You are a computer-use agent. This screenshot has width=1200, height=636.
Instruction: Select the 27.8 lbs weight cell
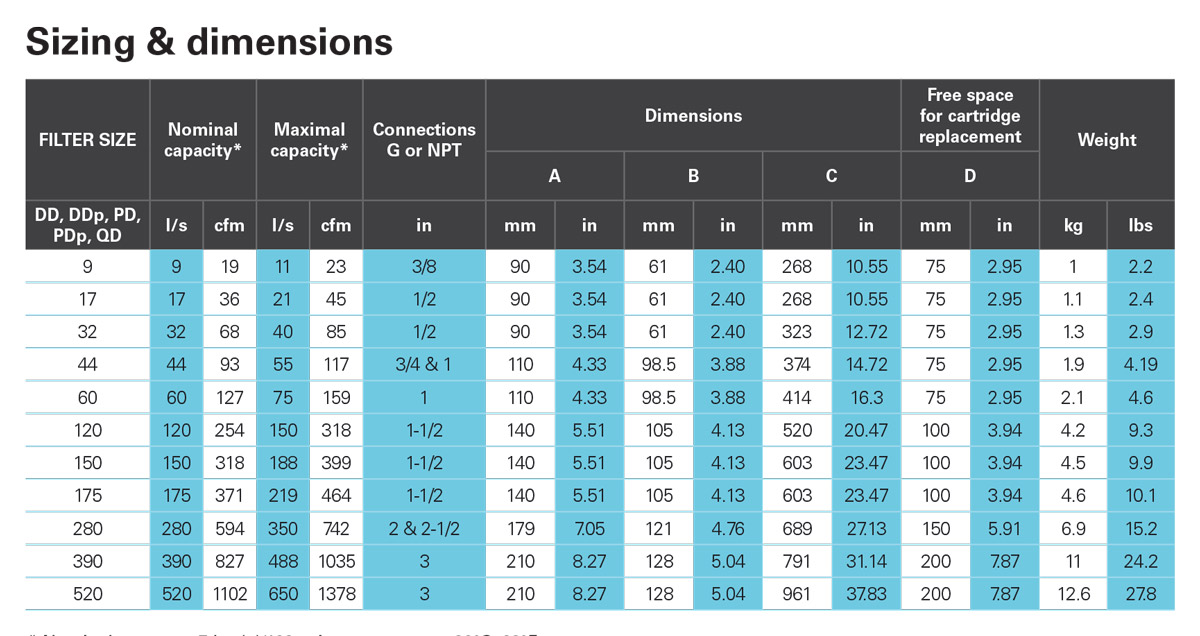[x=1141, y=594]
